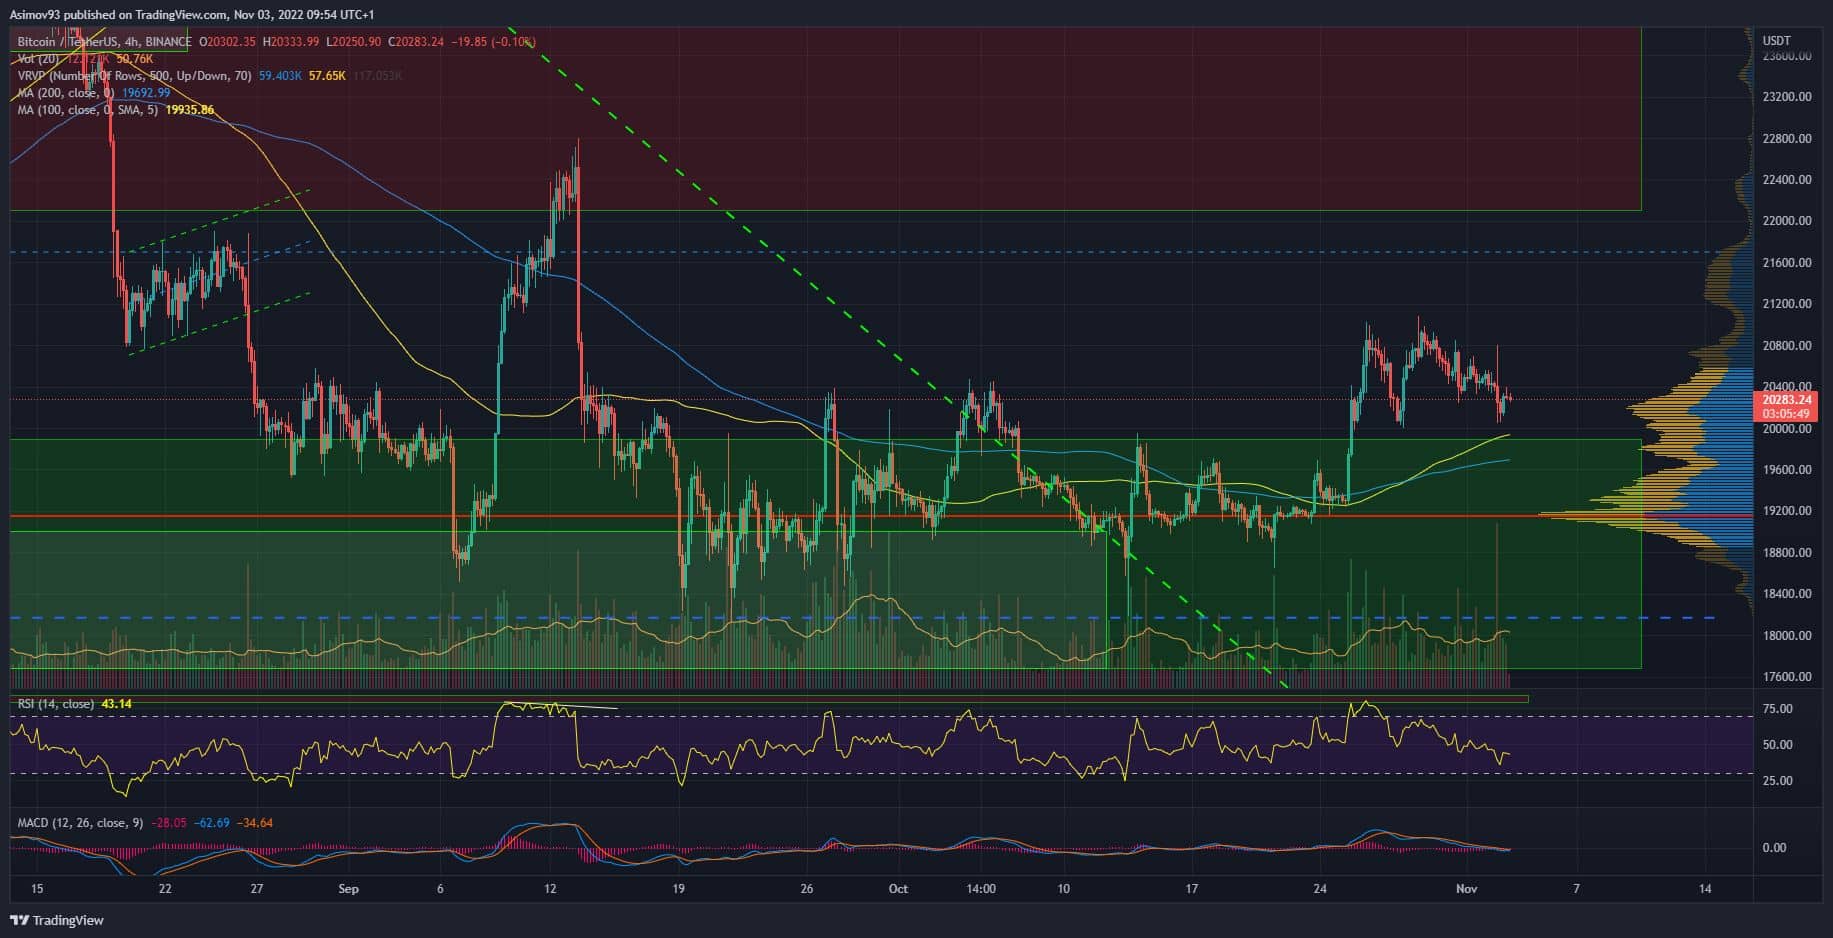
Task: Click the current price label 20283.24
Action: coord(1786,400)
